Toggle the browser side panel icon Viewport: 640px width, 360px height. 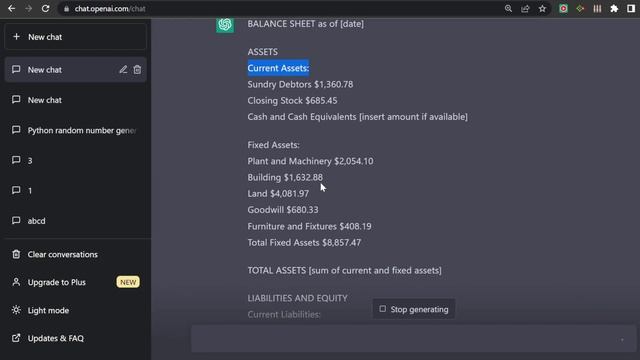[x=631, y=9]
